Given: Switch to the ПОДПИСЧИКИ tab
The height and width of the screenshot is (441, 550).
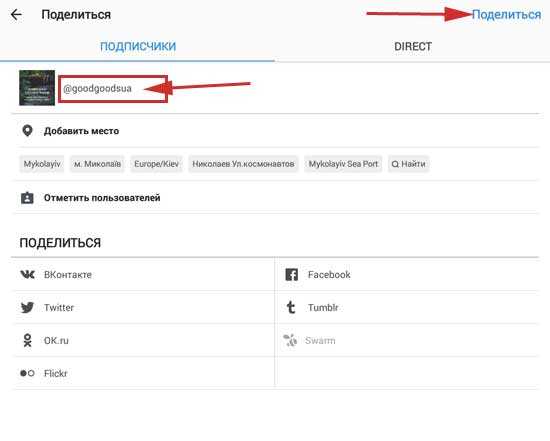Looking at the screenshot, I should tap(138, 46).
